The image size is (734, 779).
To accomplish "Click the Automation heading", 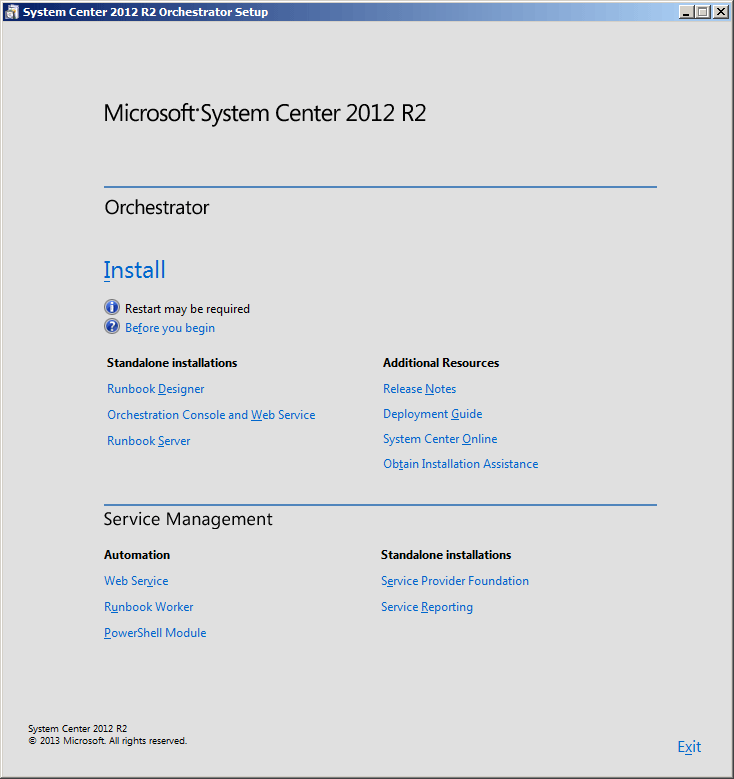I will pos(137,555).
